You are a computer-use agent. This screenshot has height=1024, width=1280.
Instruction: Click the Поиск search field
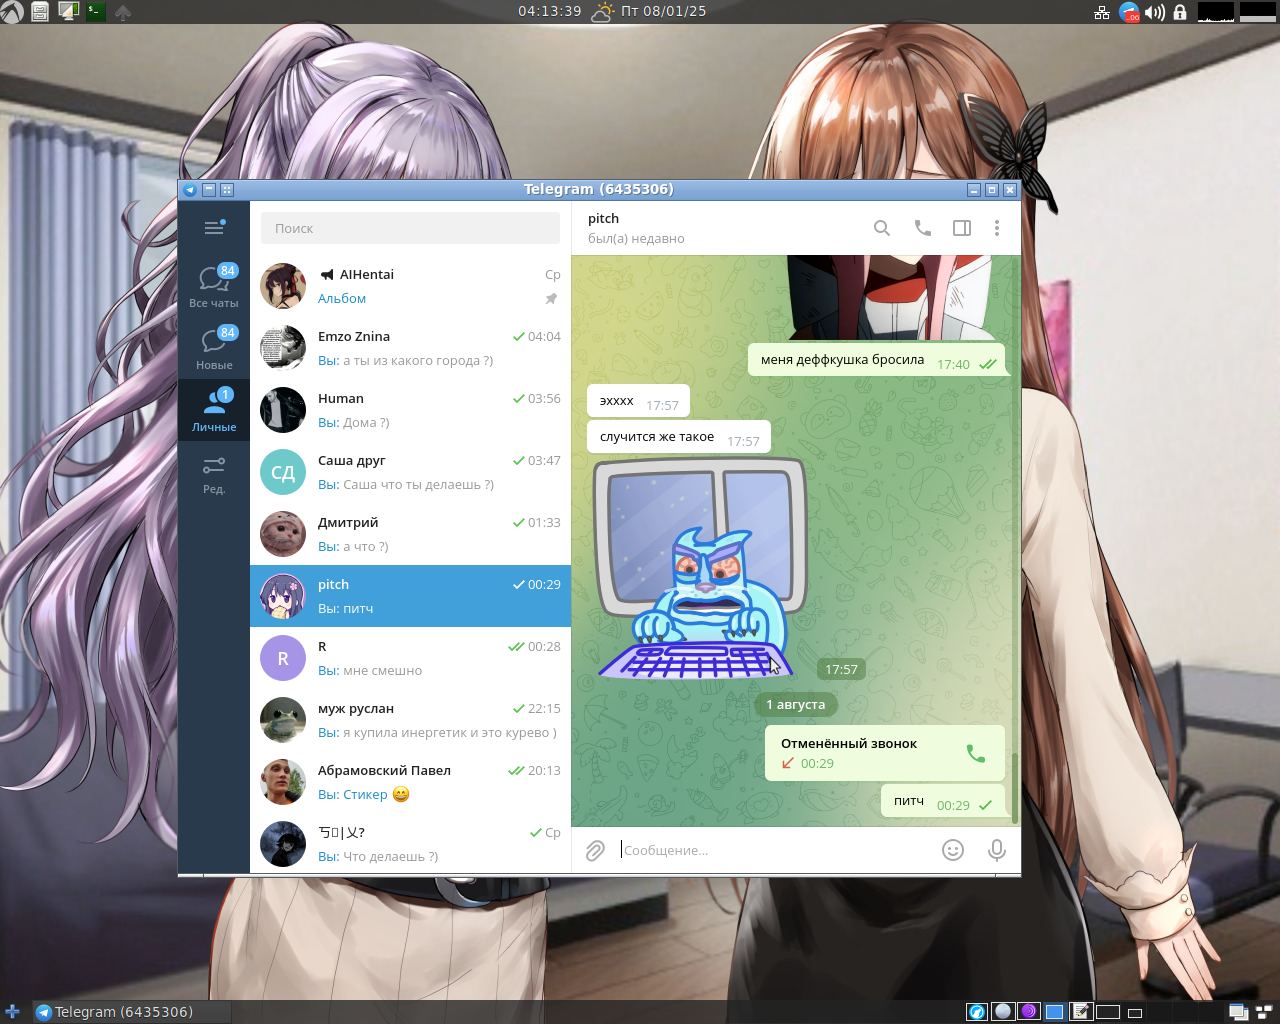(x=410, y=228)
